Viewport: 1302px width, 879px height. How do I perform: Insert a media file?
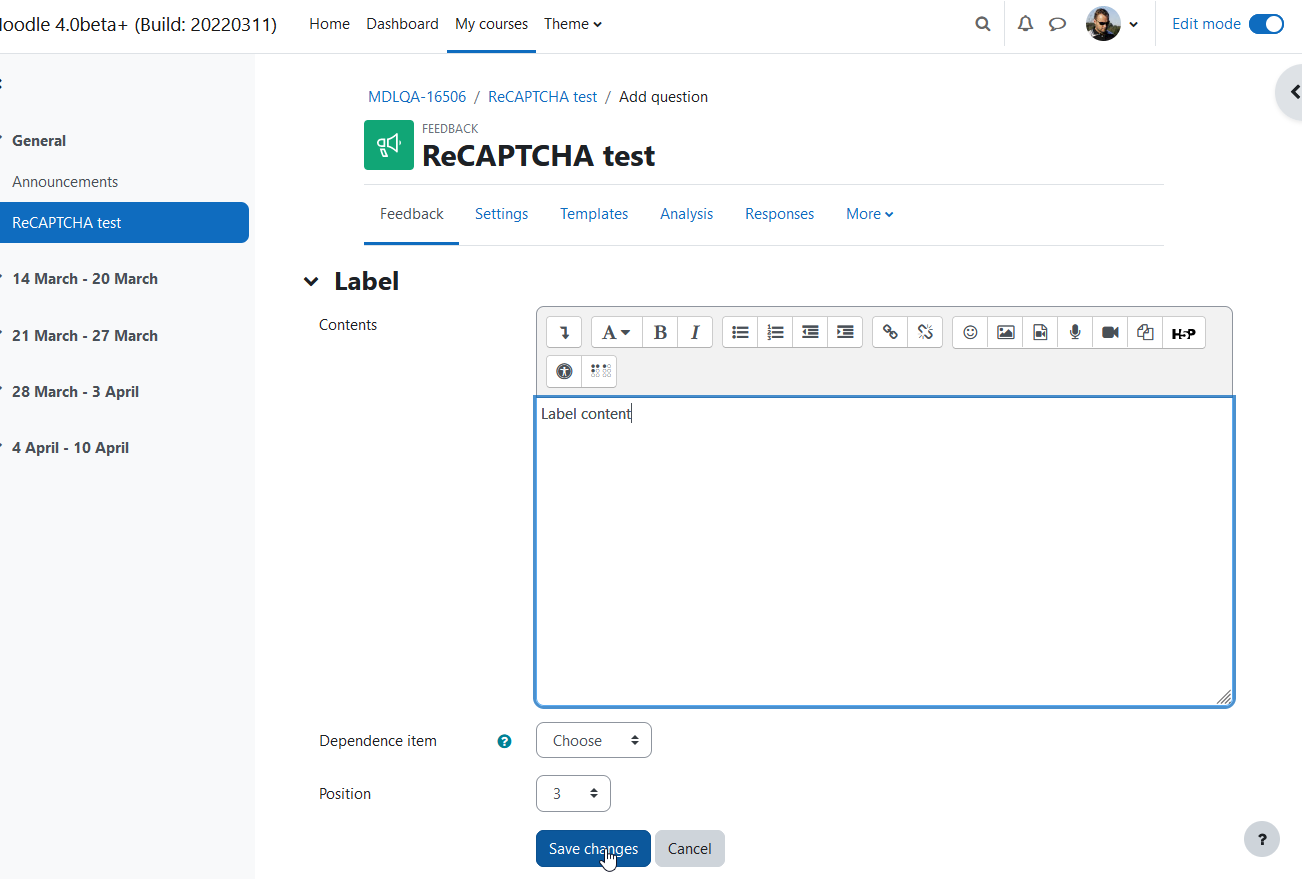(1040, 332)
